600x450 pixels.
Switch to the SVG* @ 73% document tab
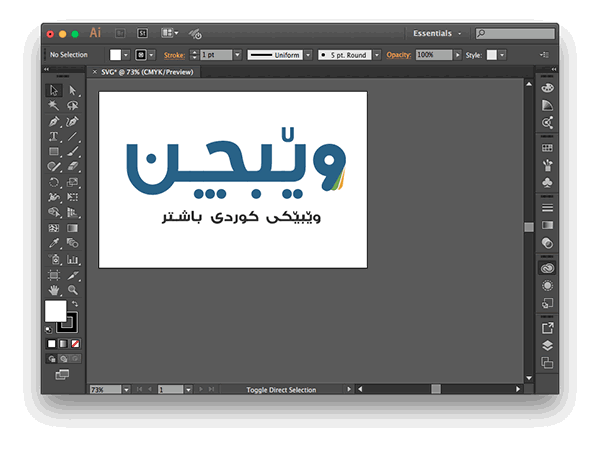[147, 72]
